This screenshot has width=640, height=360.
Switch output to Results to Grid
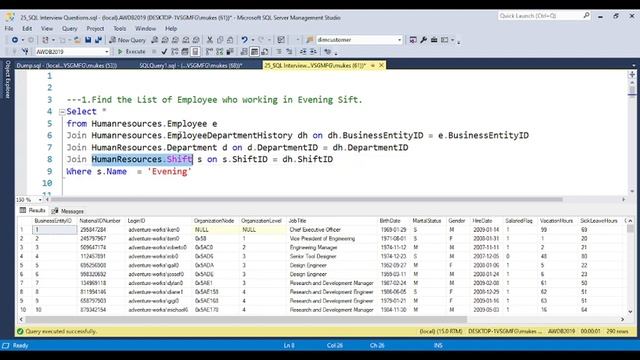(x=254, y=52)
